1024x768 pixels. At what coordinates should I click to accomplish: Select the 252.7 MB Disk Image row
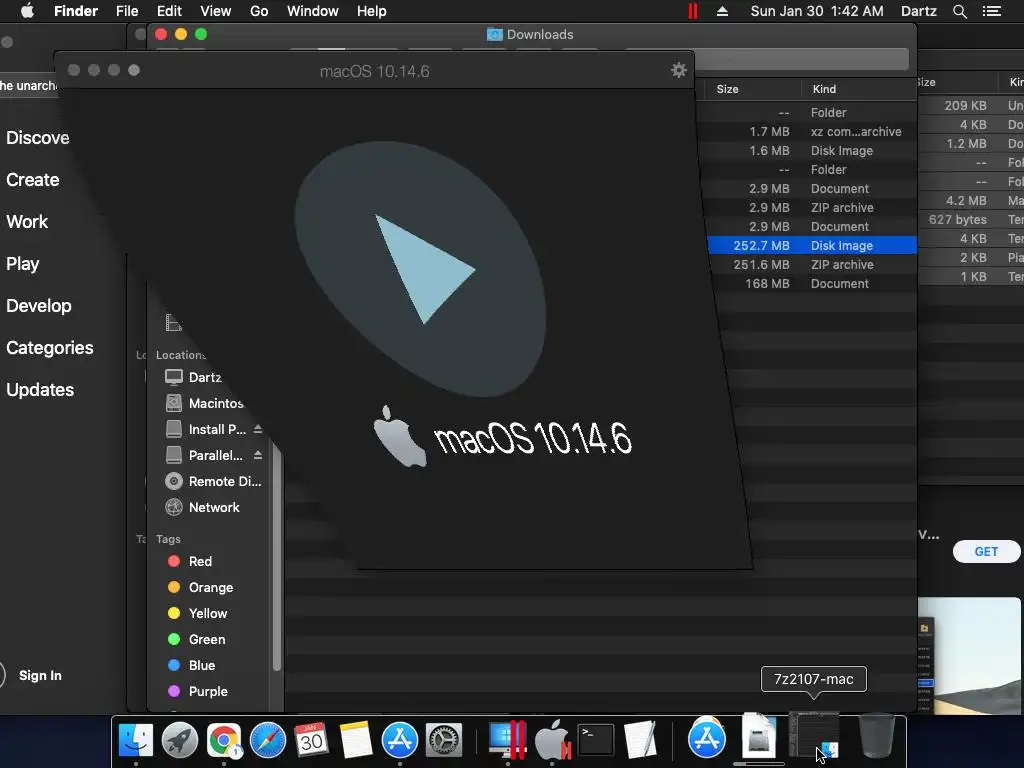tap(812, 246)
